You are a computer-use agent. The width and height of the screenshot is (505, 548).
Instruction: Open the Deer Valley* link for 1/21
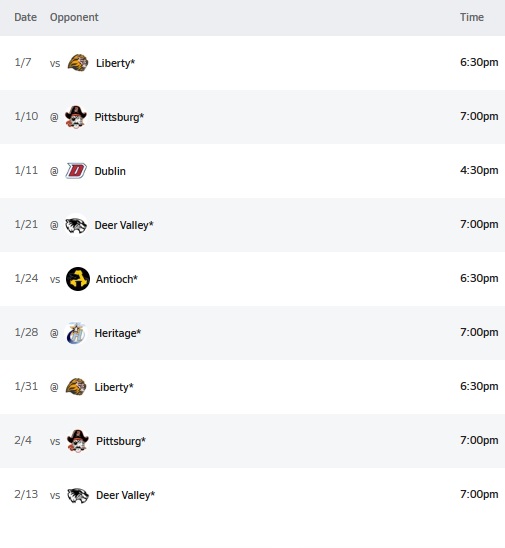(x=124, y=225)
